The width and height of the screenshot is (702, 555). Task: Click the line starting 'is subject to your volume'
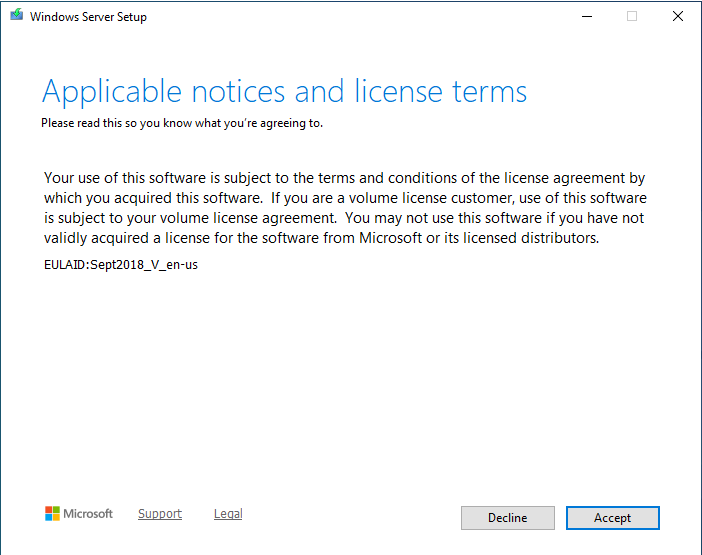click(x=344, y=218)
